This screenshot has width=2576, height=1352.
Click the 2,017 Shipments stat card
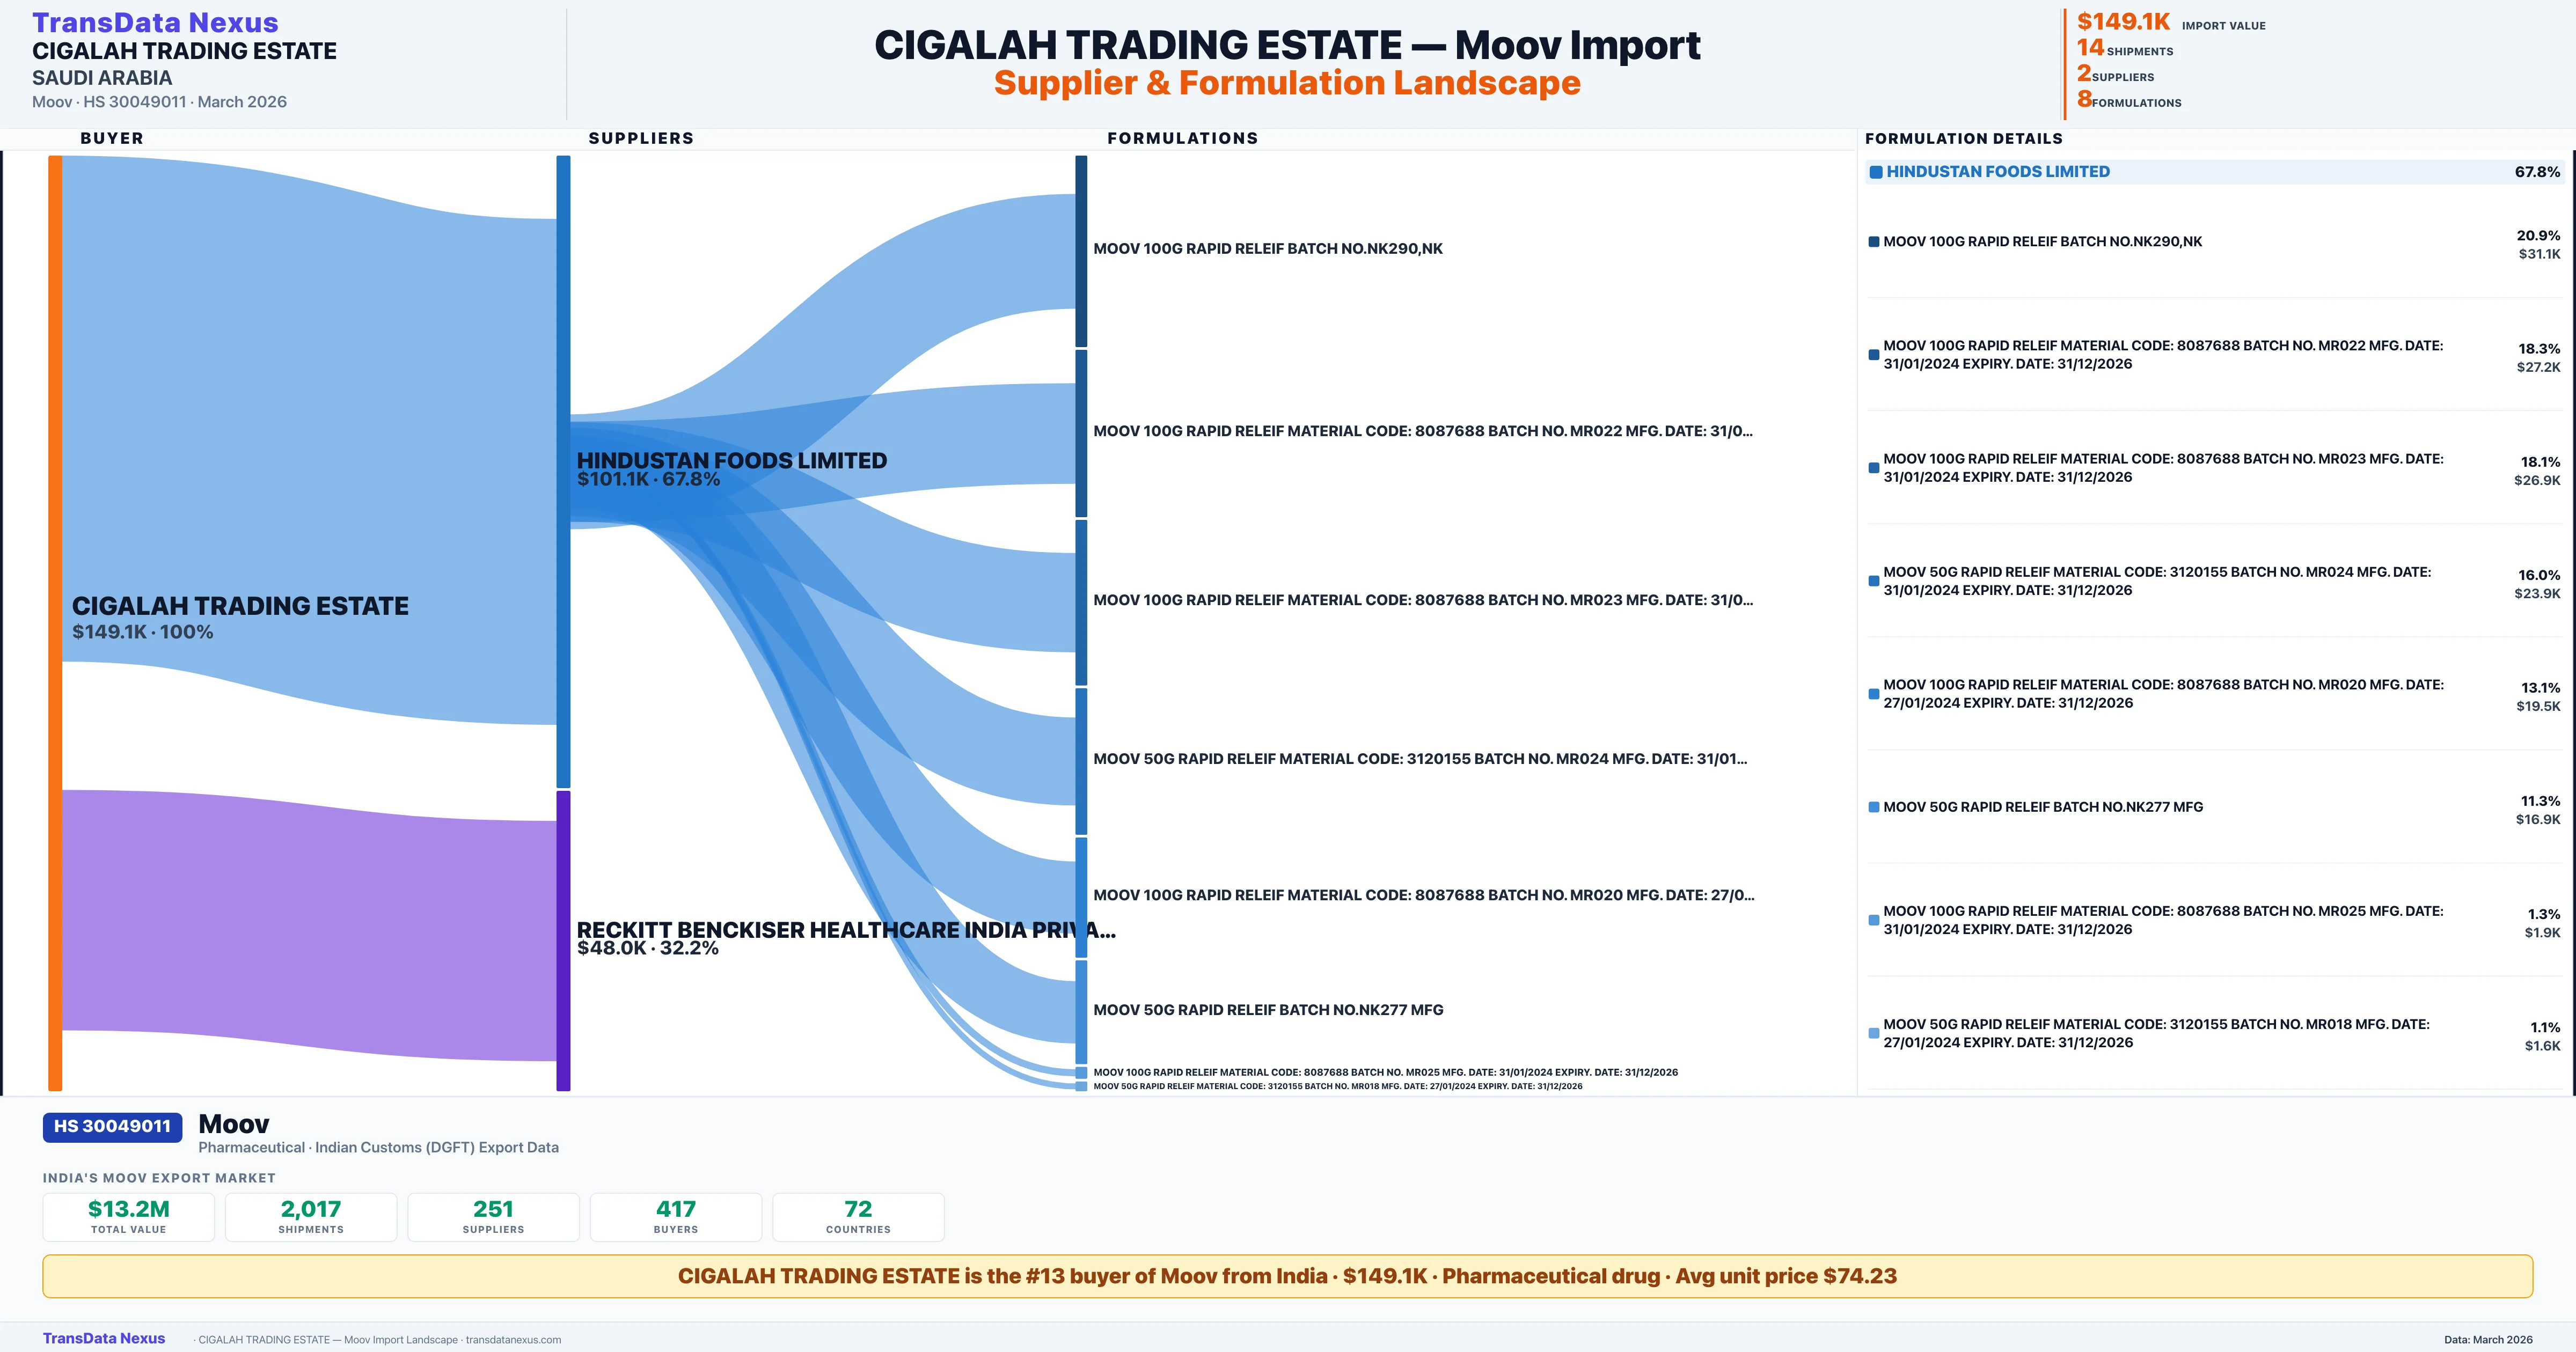coord(310,1216)
